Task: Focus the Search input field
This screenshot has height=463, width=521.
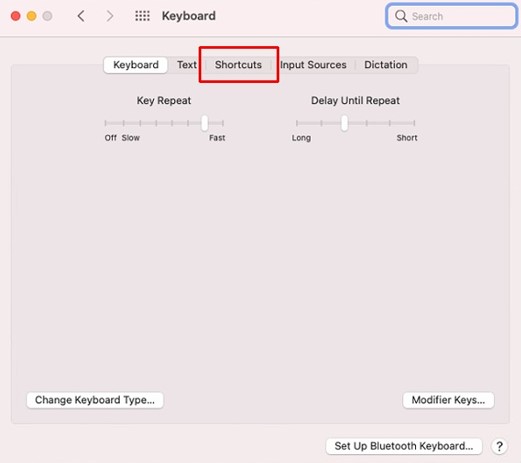Action: pyautogui.click(x=451, y=16)
